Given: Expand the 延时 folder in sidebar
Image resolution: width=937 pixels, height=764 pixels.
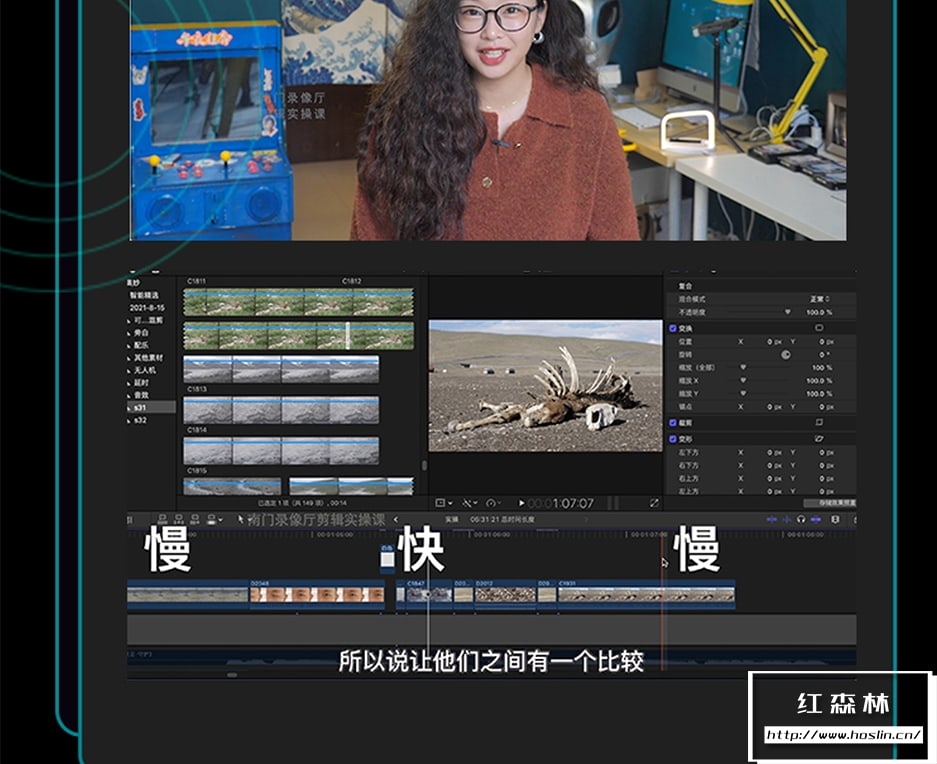Looking at the screenshot, I should coord(128,383).
